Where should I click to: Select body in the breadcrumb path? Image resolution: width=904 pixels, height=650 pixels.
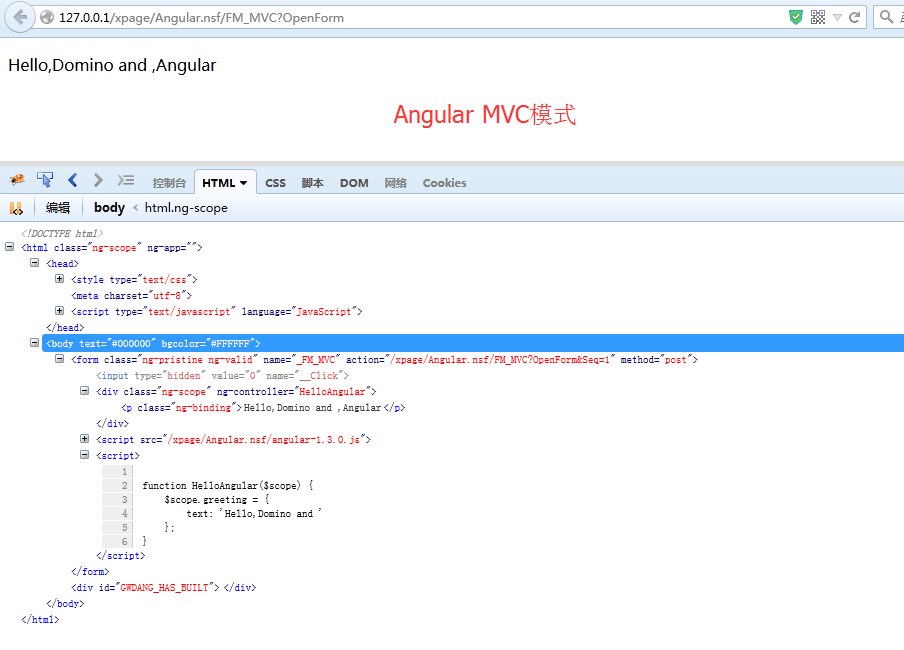110,208
